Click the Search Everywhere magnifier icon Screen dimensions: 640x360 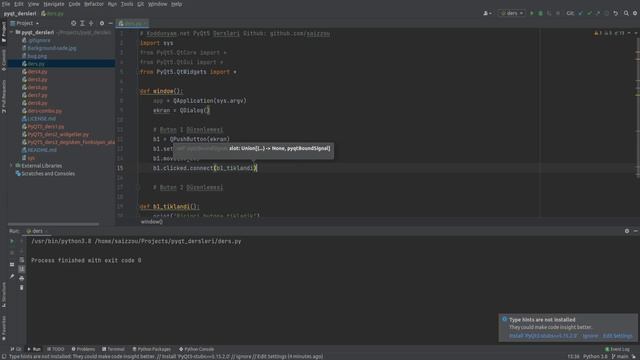pos(626,13)
